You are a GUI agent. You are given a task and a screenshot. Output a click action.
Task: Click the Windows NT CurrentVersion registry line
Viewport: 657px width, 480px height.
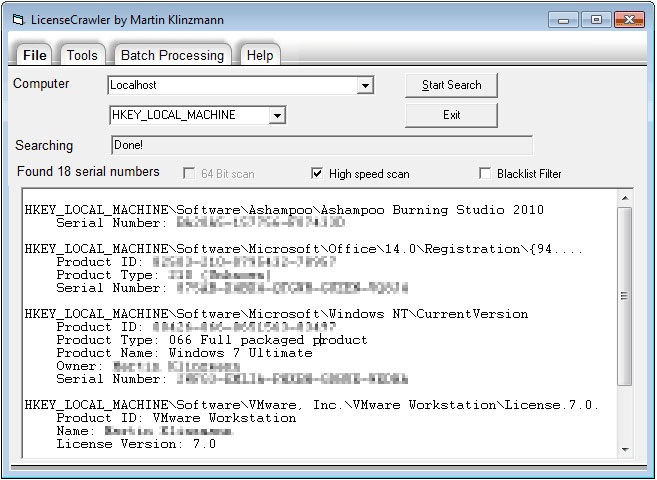click(x=276, y=314)
